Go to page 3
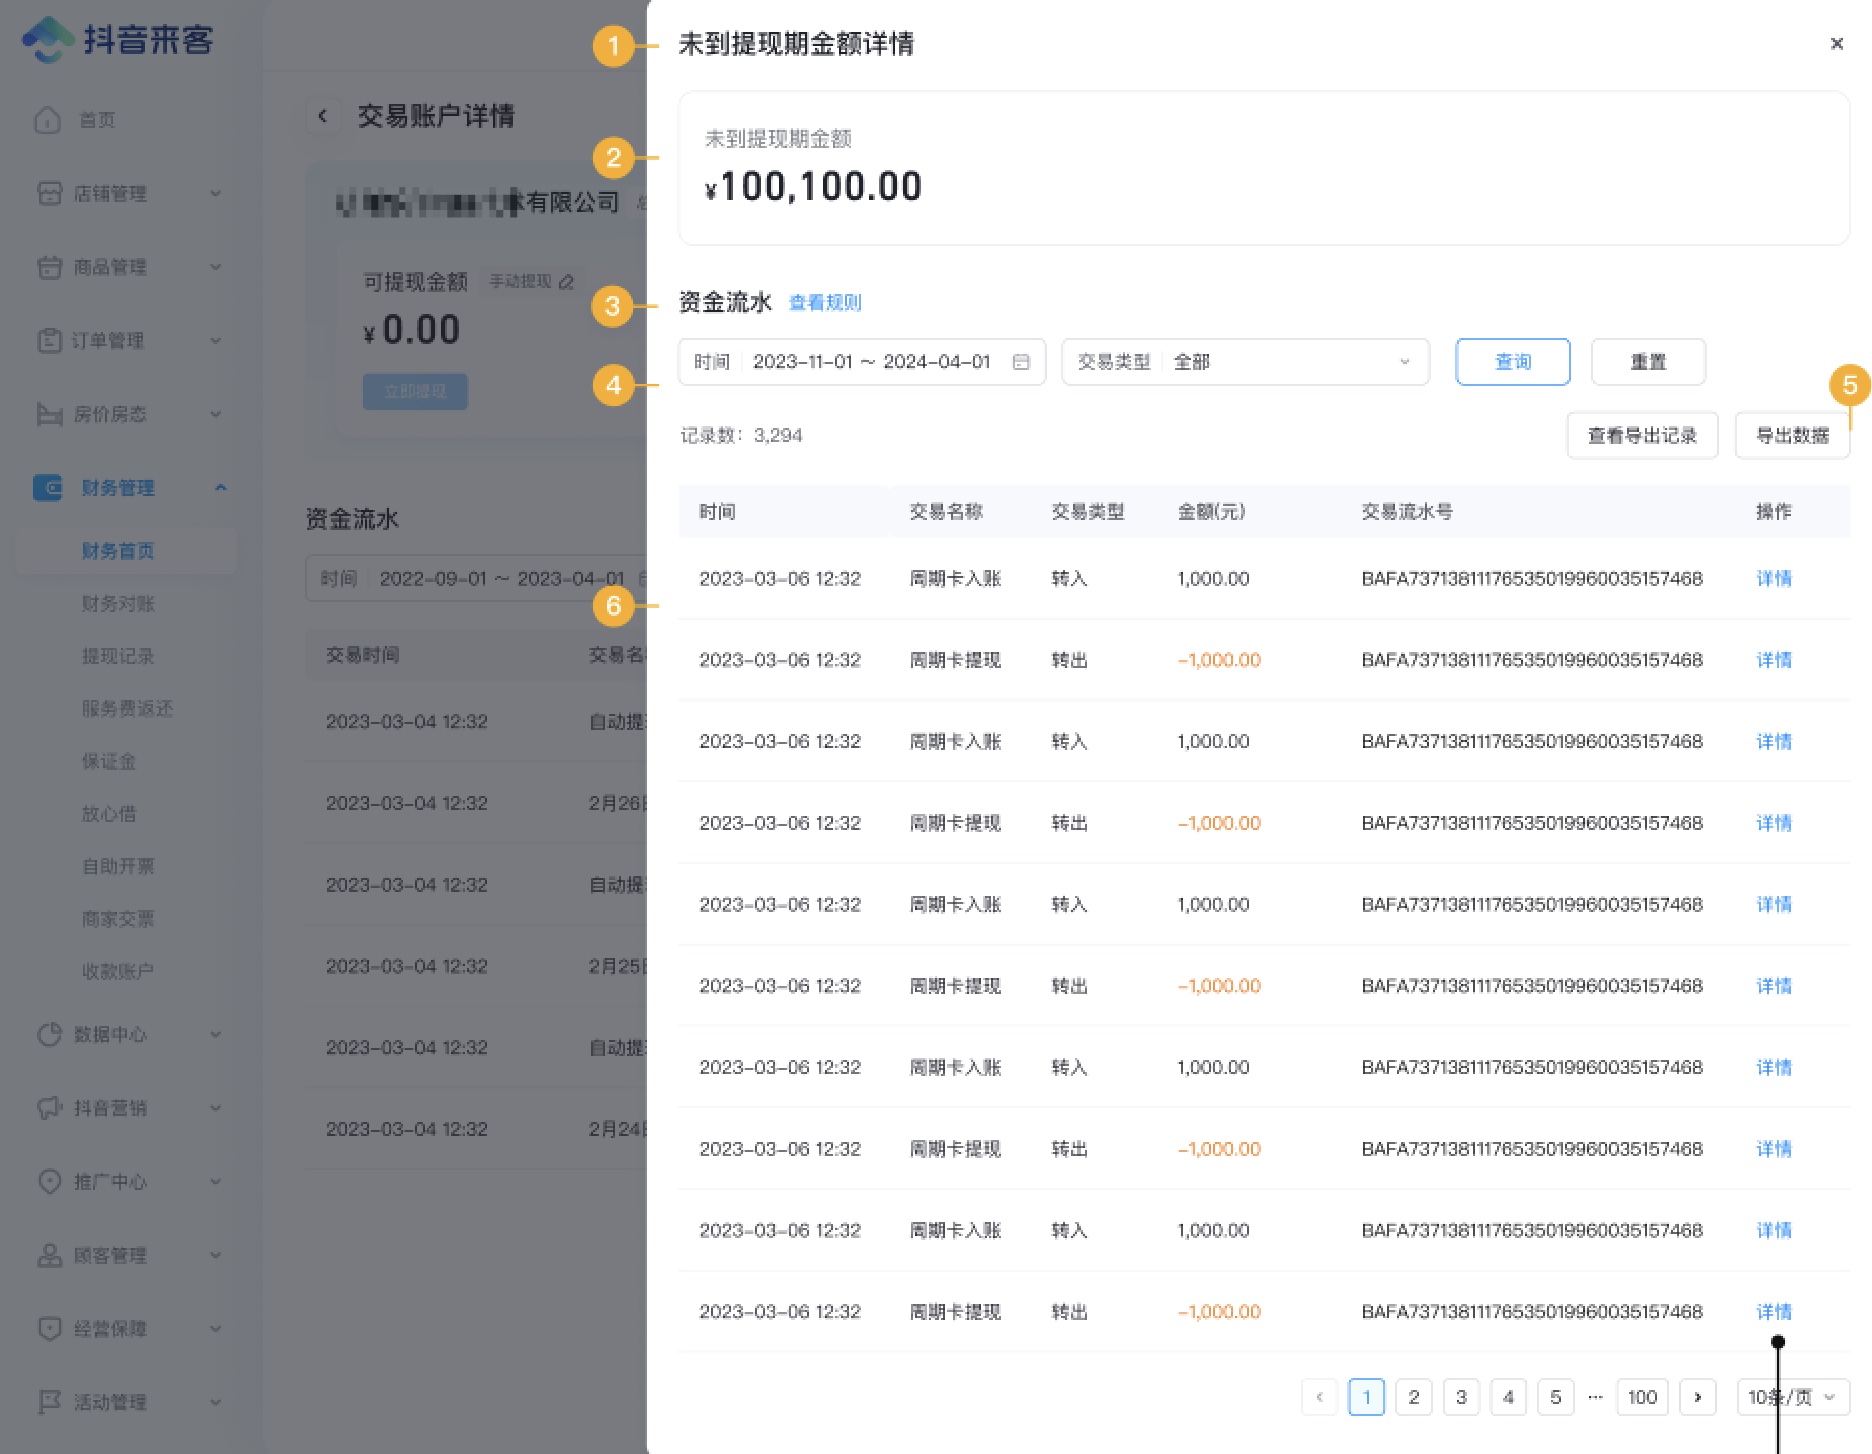 pyautogui.click(x=1461, y=1397)
